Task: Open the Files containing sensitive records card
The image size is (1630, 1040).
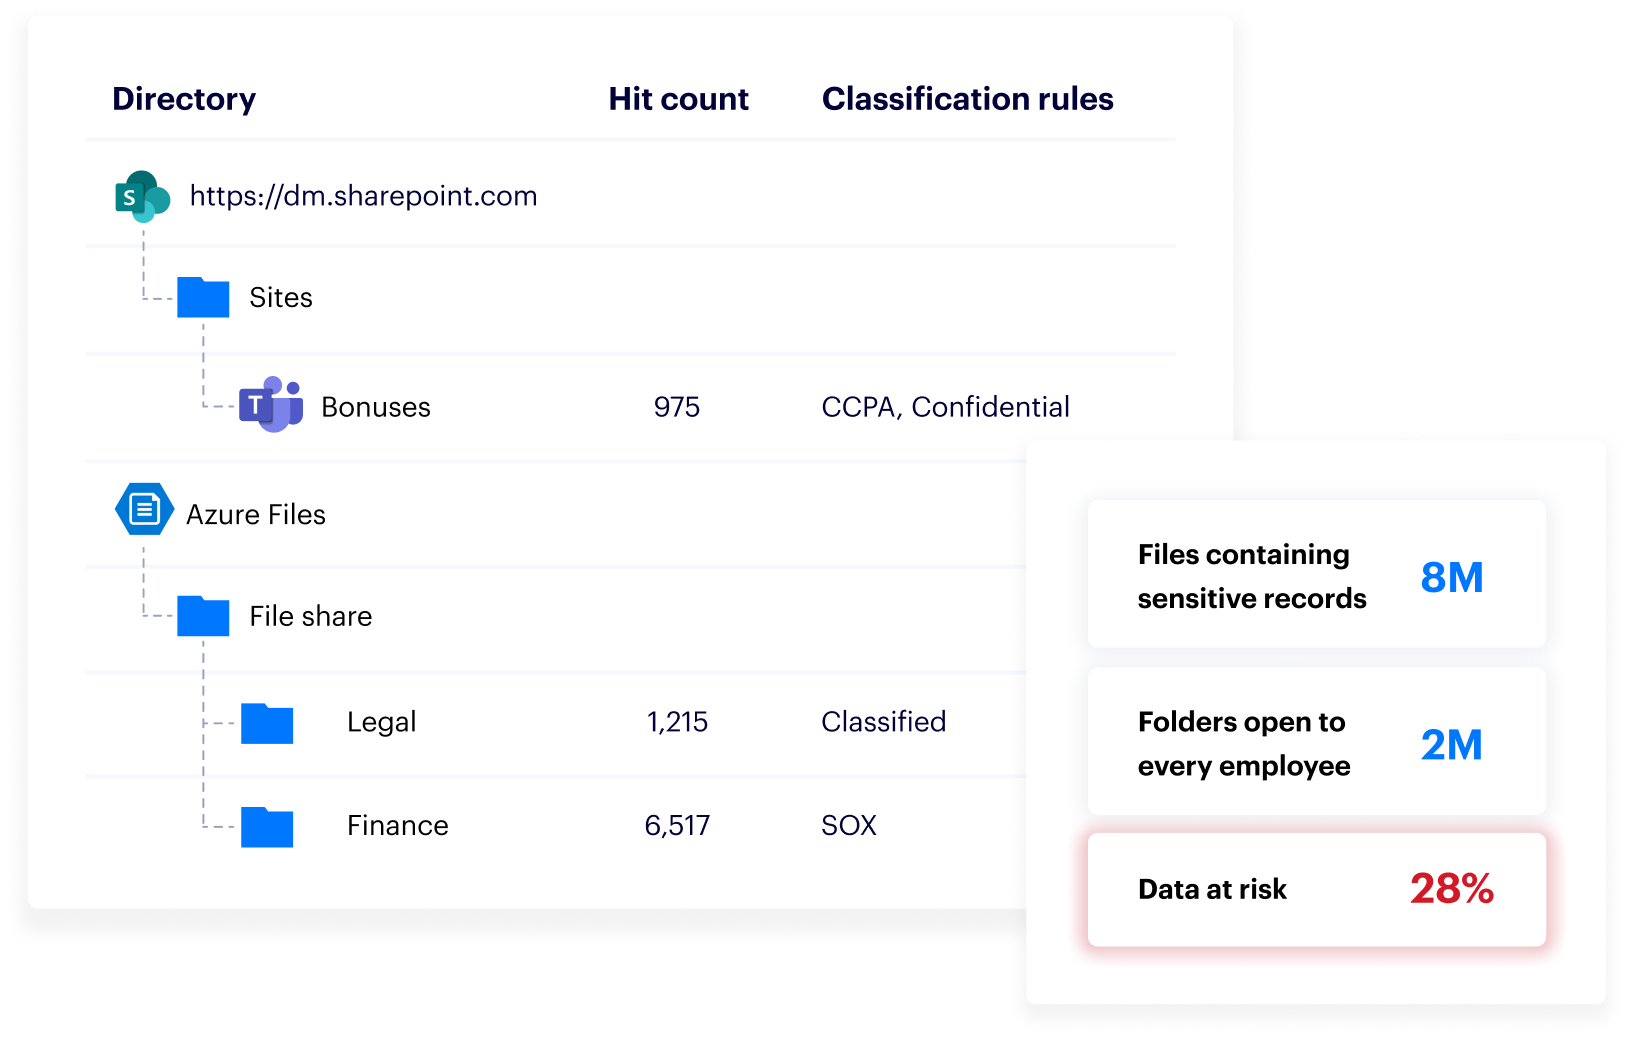Action: [1316, 575]
